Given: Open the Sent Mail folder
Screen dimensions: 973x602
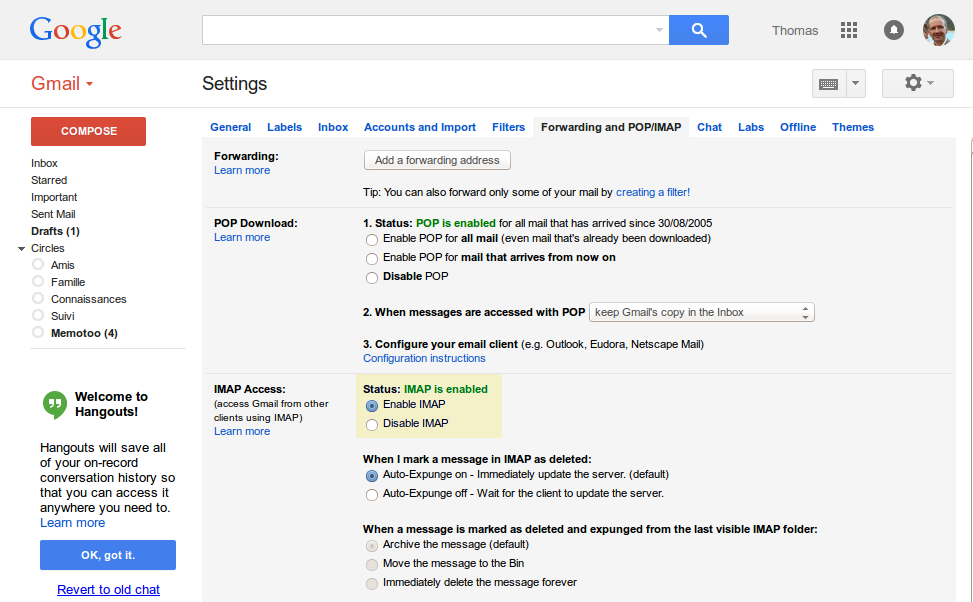Looking at the screenshot, I should click(x=53, y=214).
